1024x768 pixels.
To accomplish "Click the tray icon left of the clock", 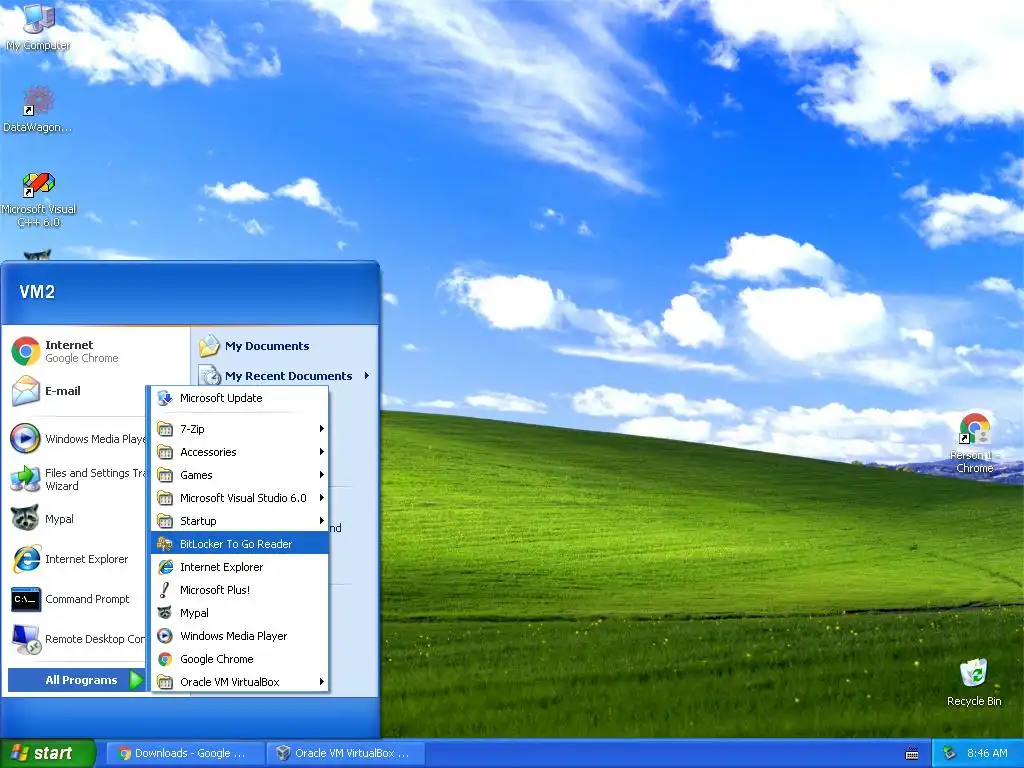I will pos(949,753).
